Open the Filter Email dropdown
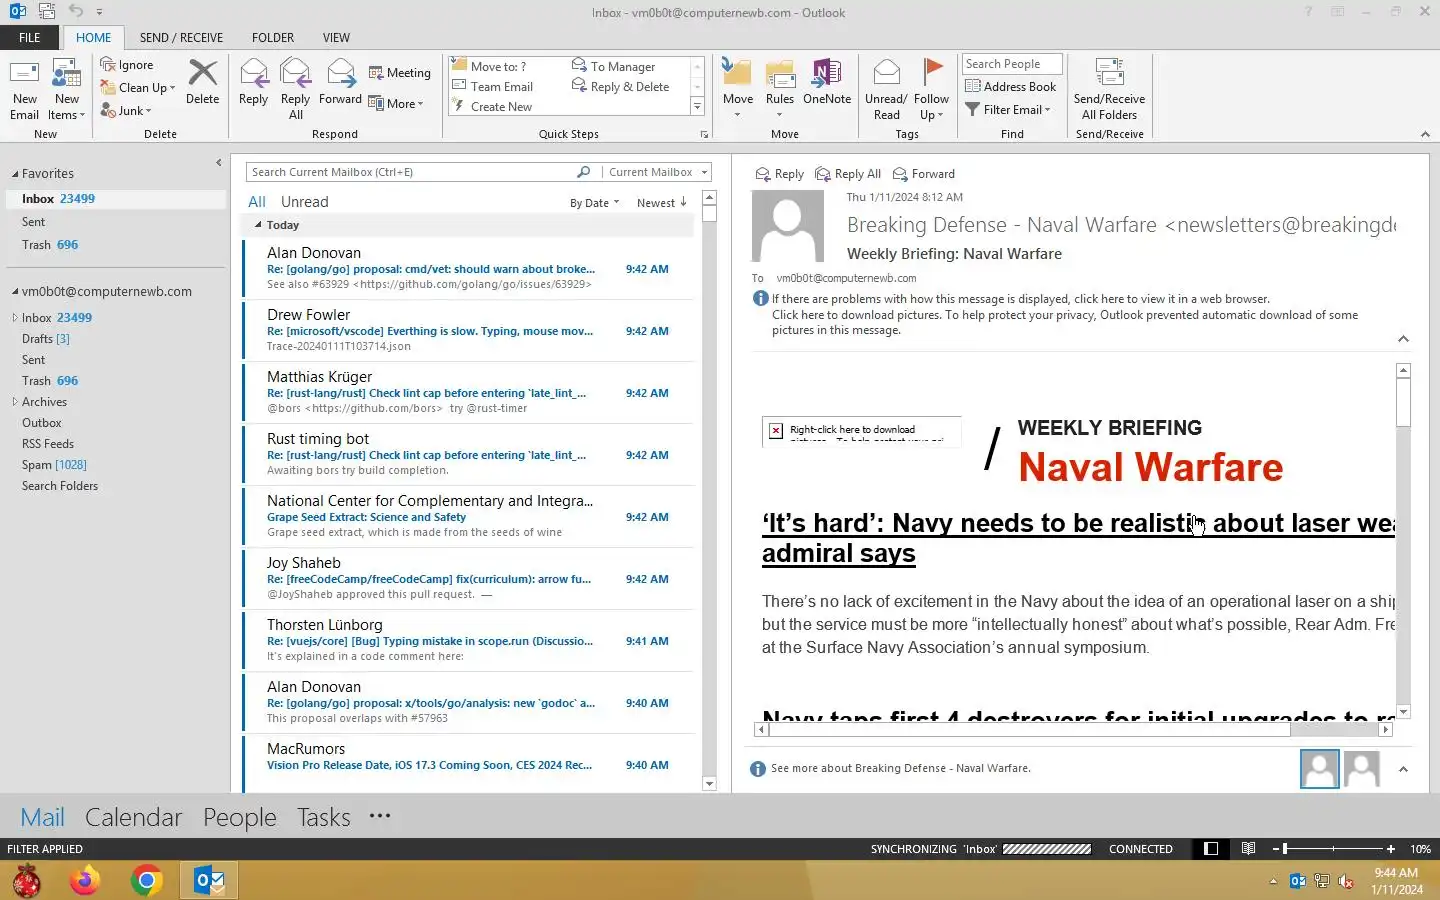Image resolution: width=1440 pixels, height=900 pixels. 1008,110
